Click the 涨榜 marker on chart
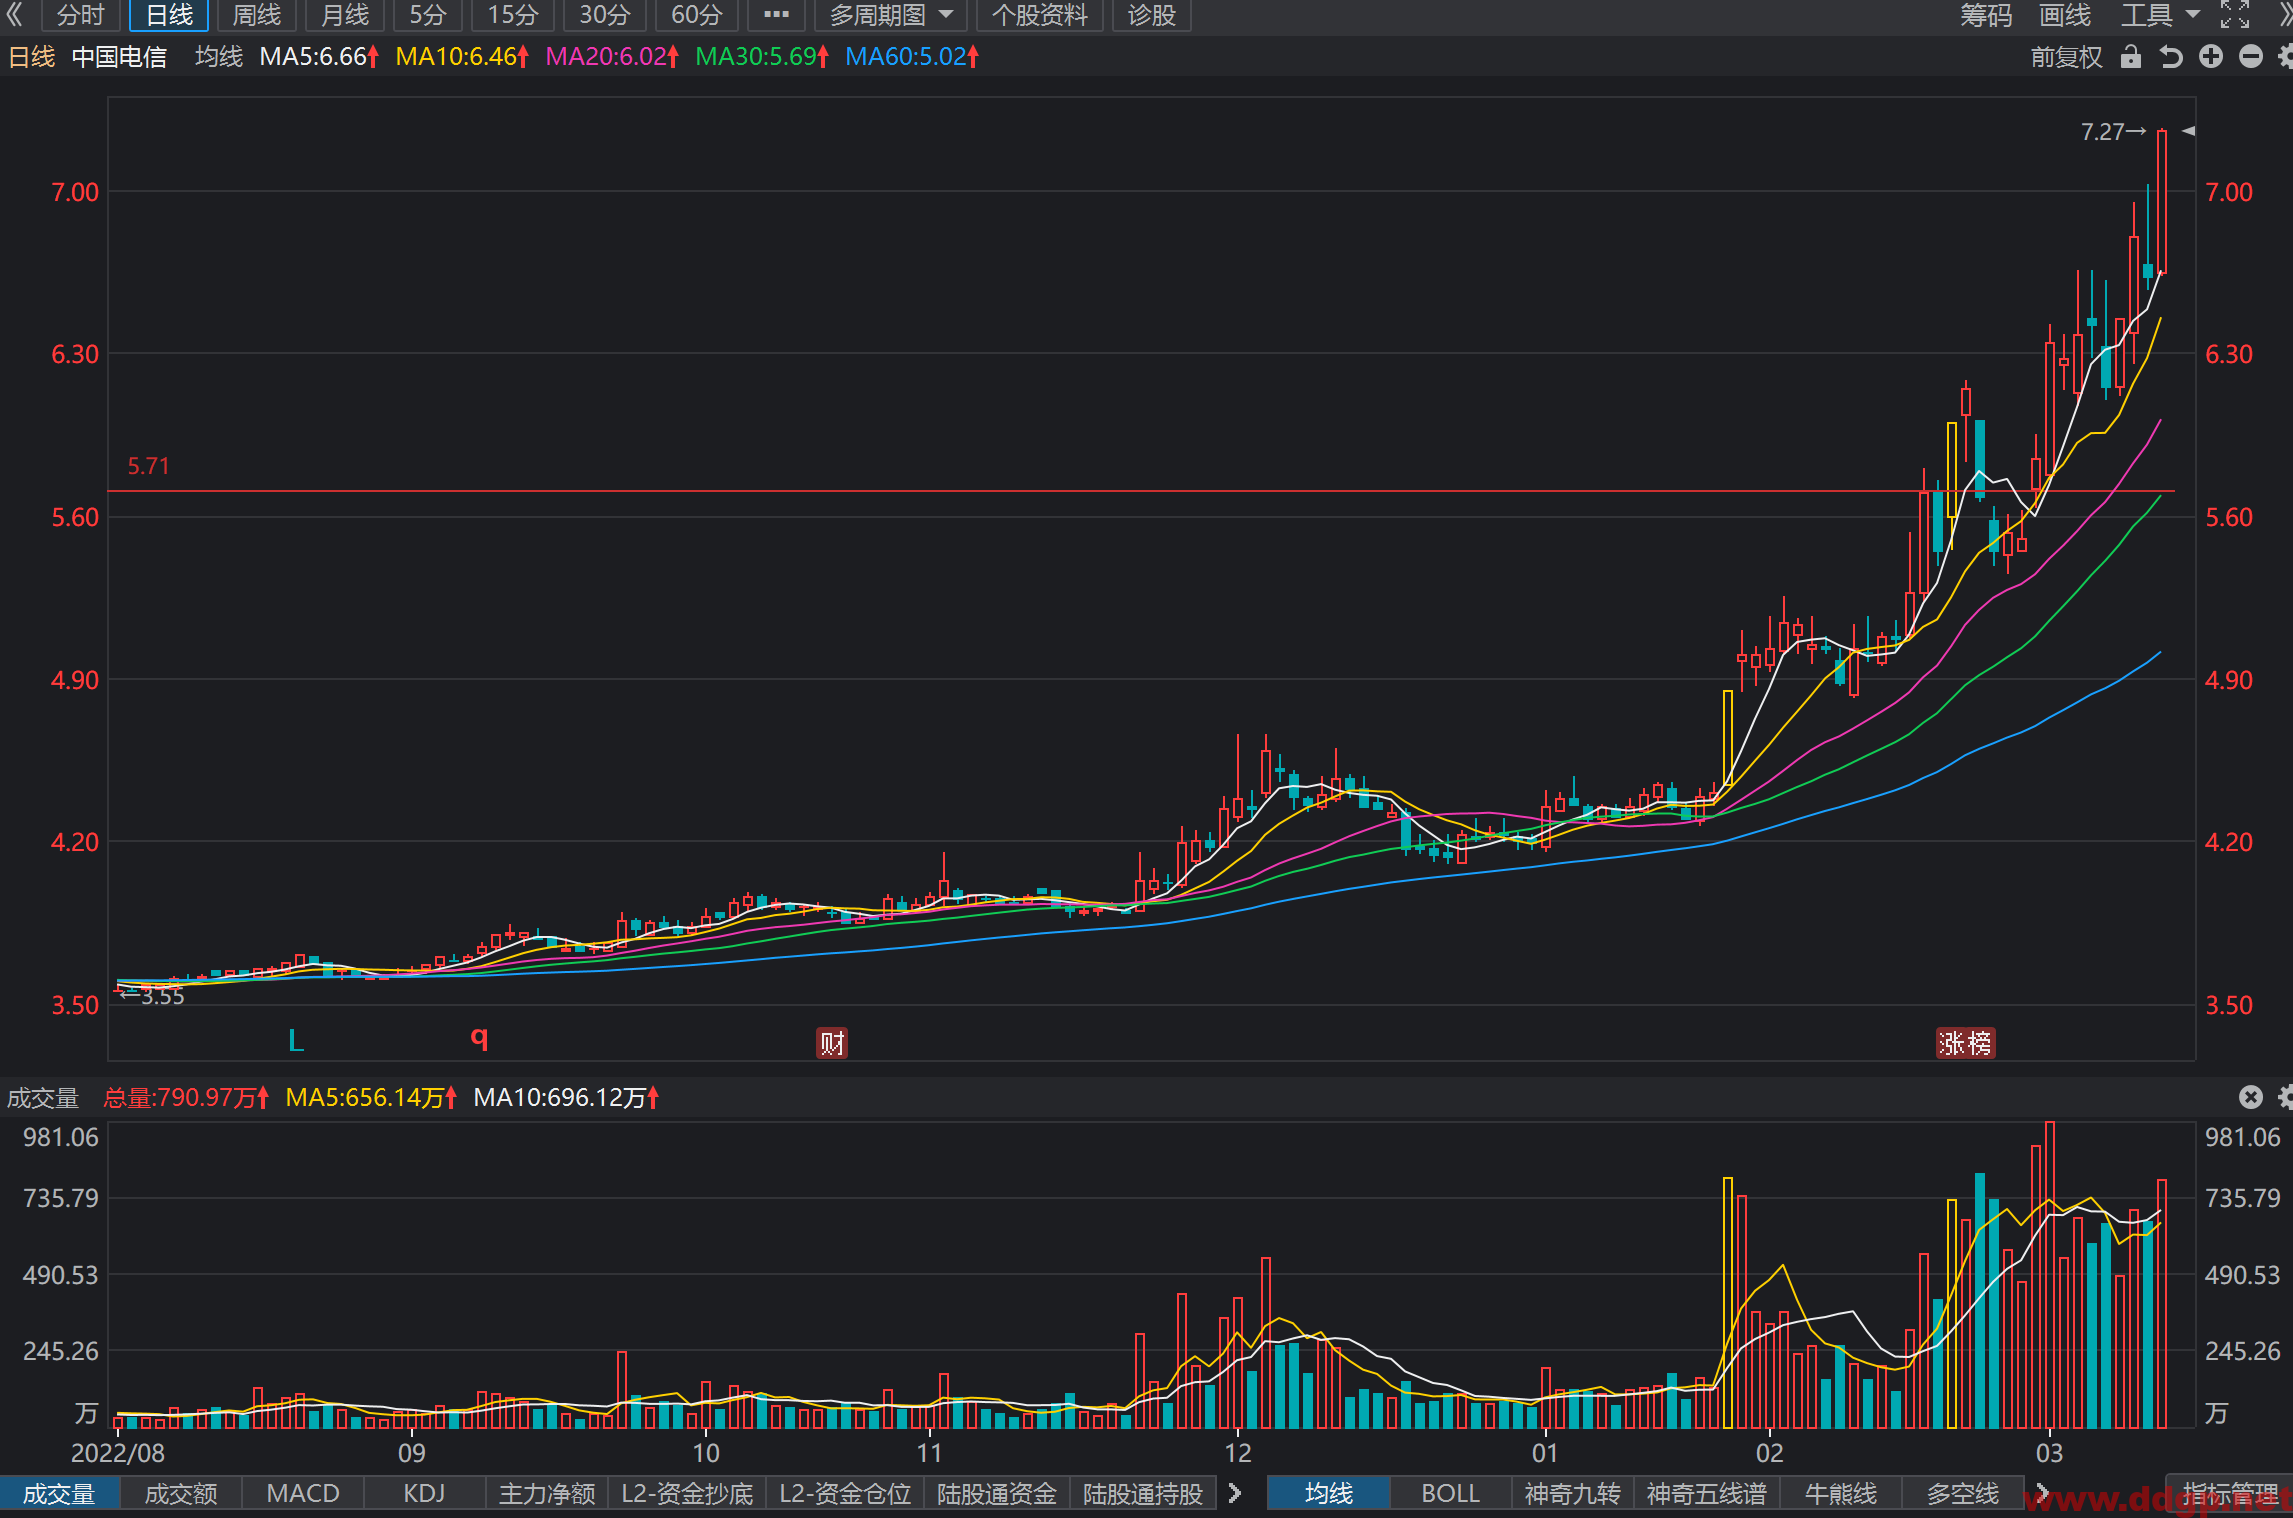The width and height of the screenshot is (2293, 1518). click(x=1965, y=1043)
